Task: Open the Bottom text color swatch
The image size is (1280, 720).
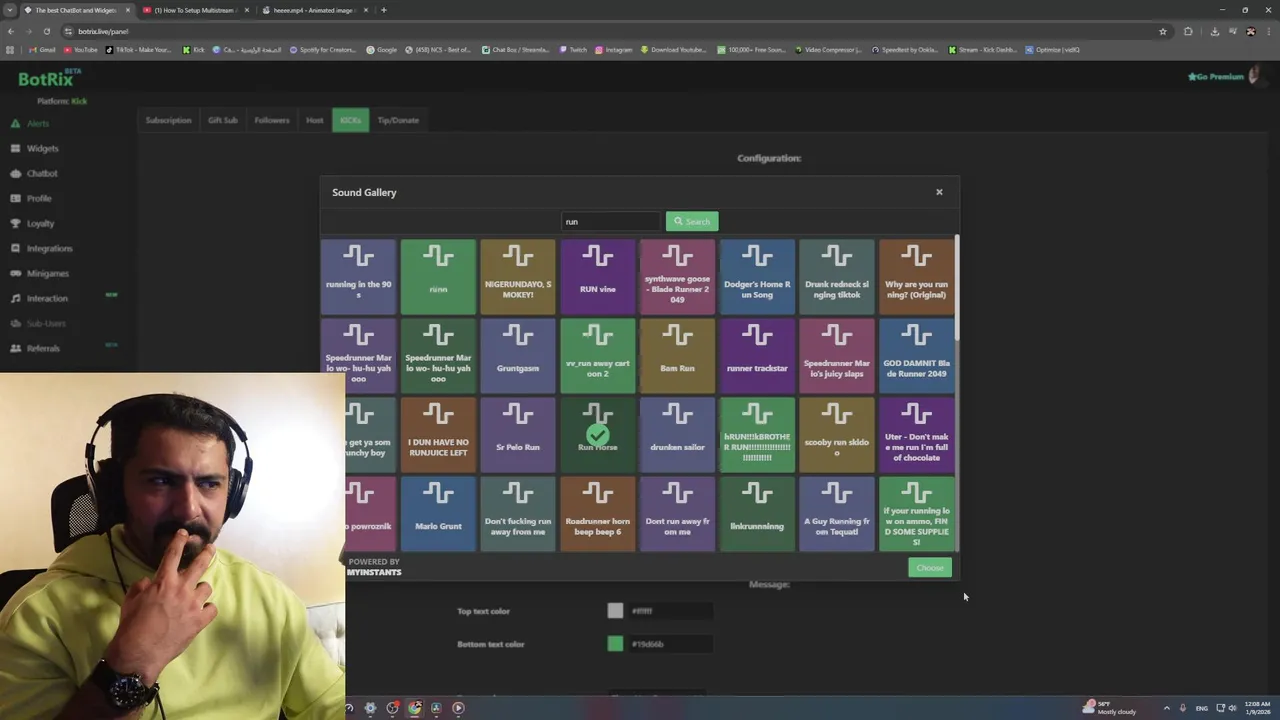Action: [x=615, y=644]
